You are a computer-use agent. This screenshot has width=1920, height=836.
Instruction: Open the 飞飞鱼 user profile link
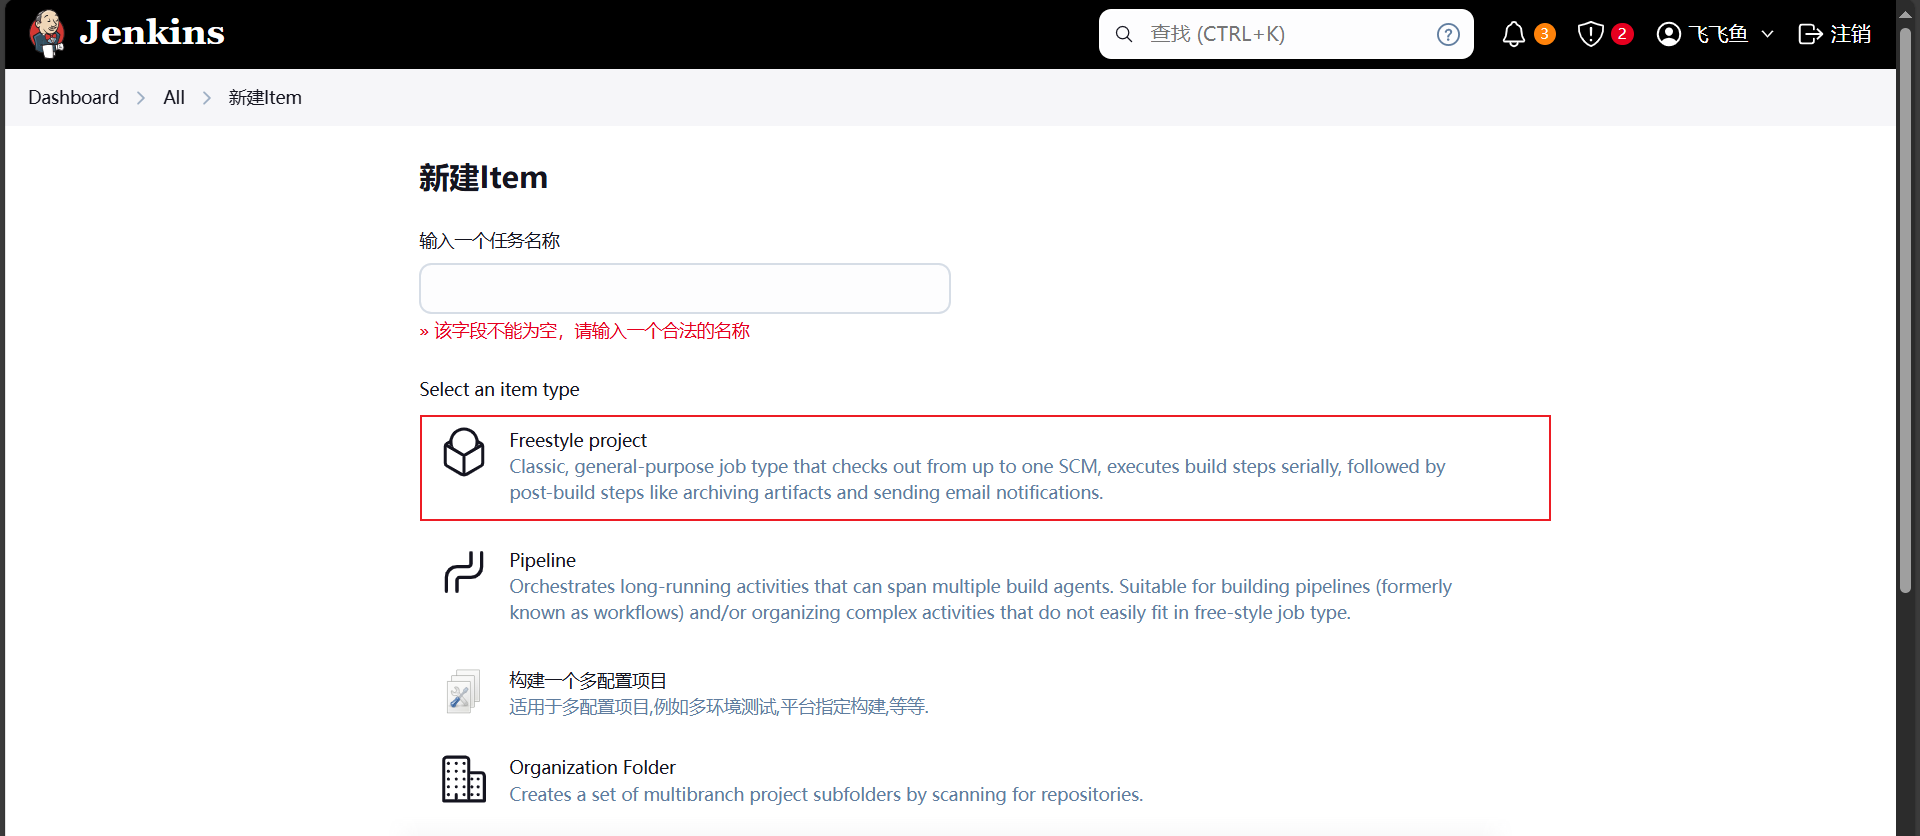tap(1719, 34)
